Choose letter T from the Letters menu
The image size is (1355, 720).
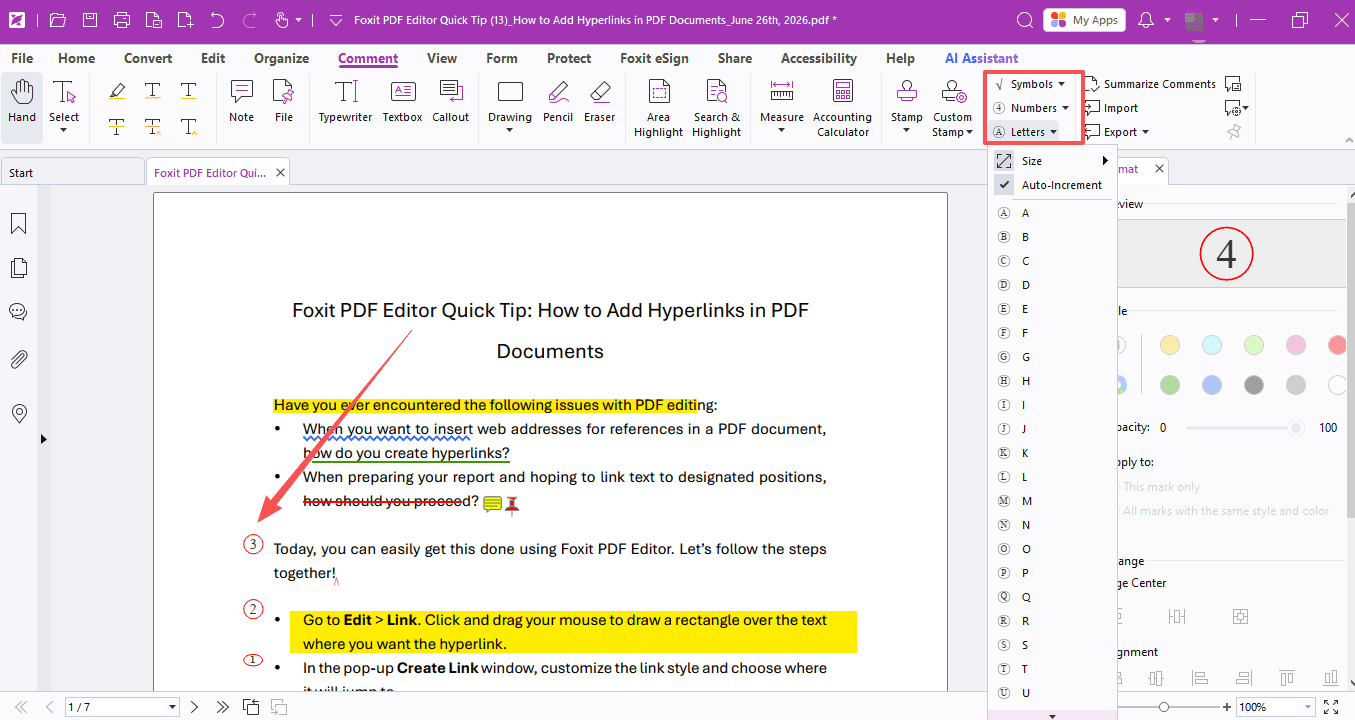(x=1051, y=669)
